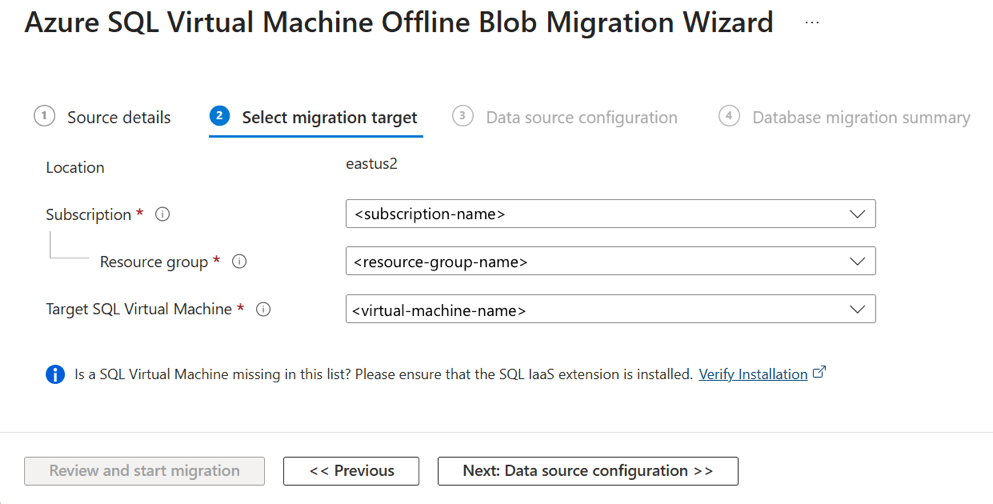Click step 3 circle icon

click(462, 116)
